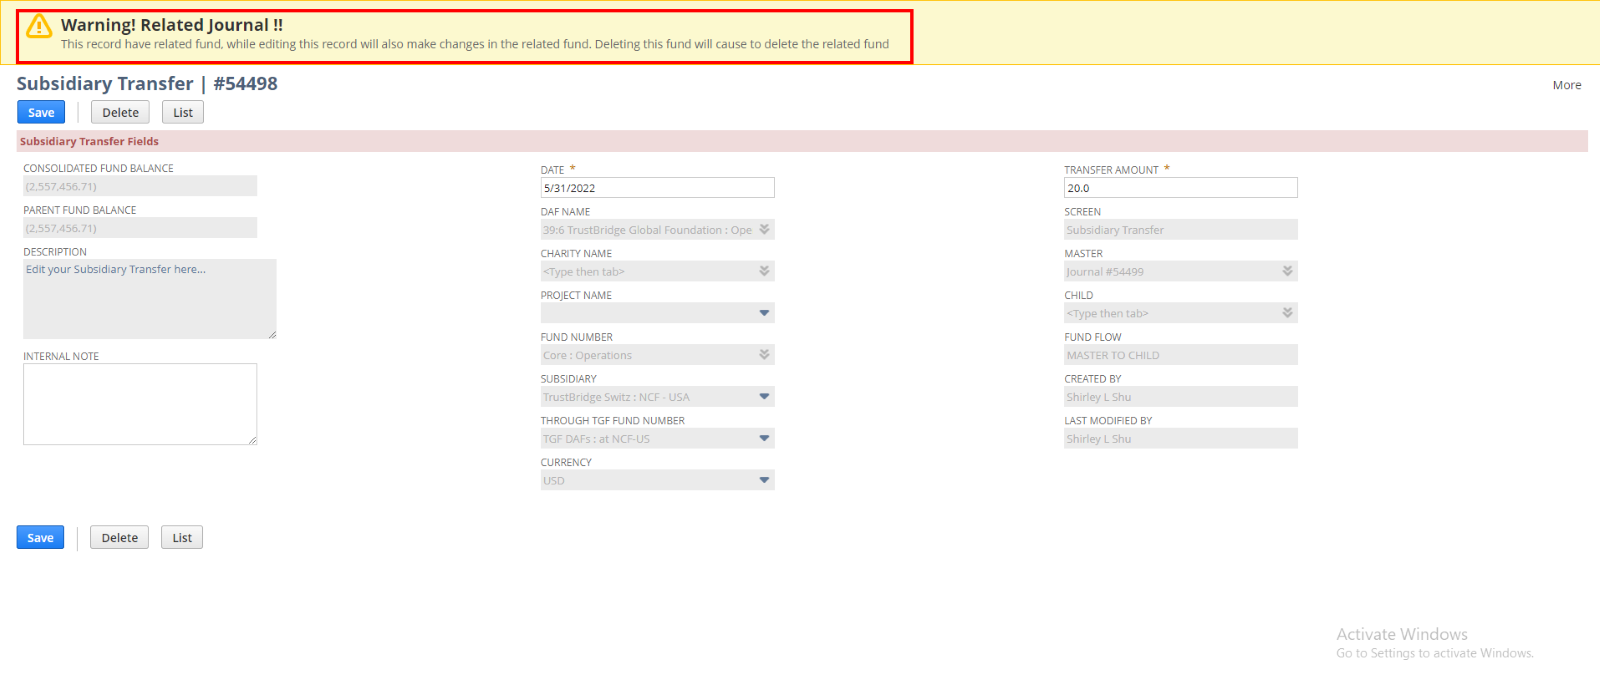Click inside the Internal Note text area
The image size is (1600, 696).
click(140, 404)
